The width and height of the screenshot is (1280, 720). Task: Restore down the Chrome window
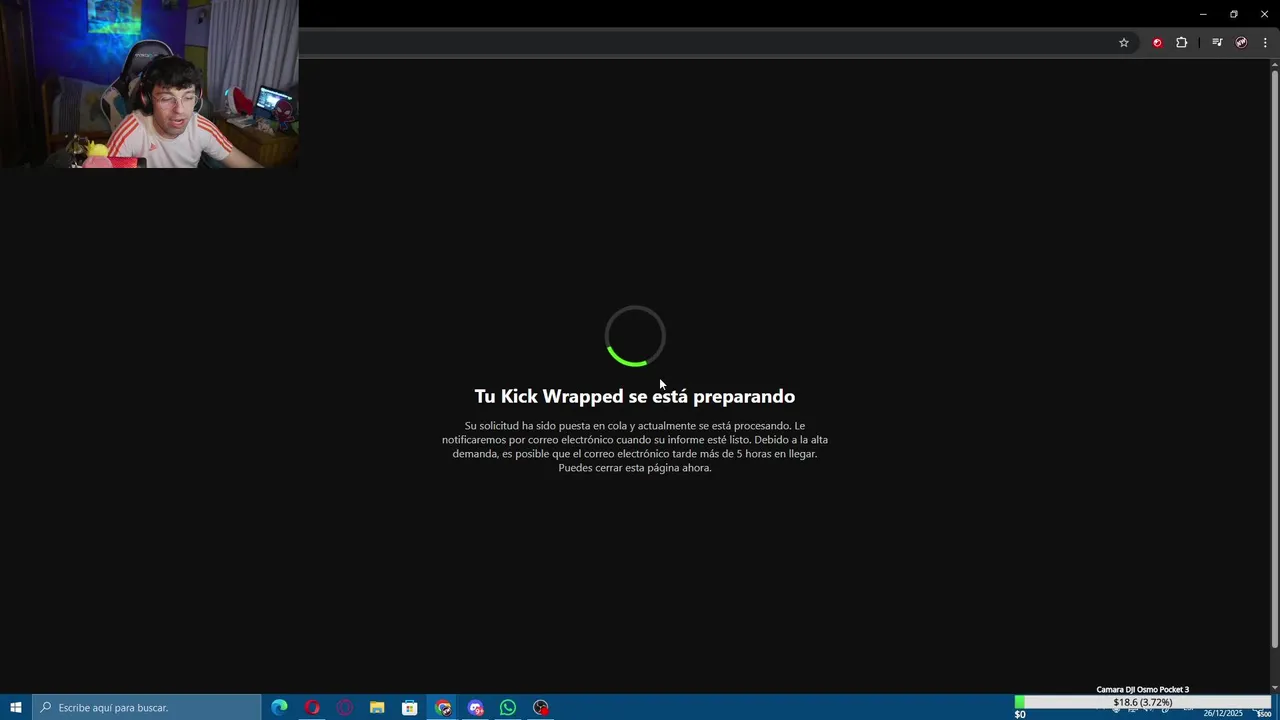pyautogui.click(x=1234, y=14)
